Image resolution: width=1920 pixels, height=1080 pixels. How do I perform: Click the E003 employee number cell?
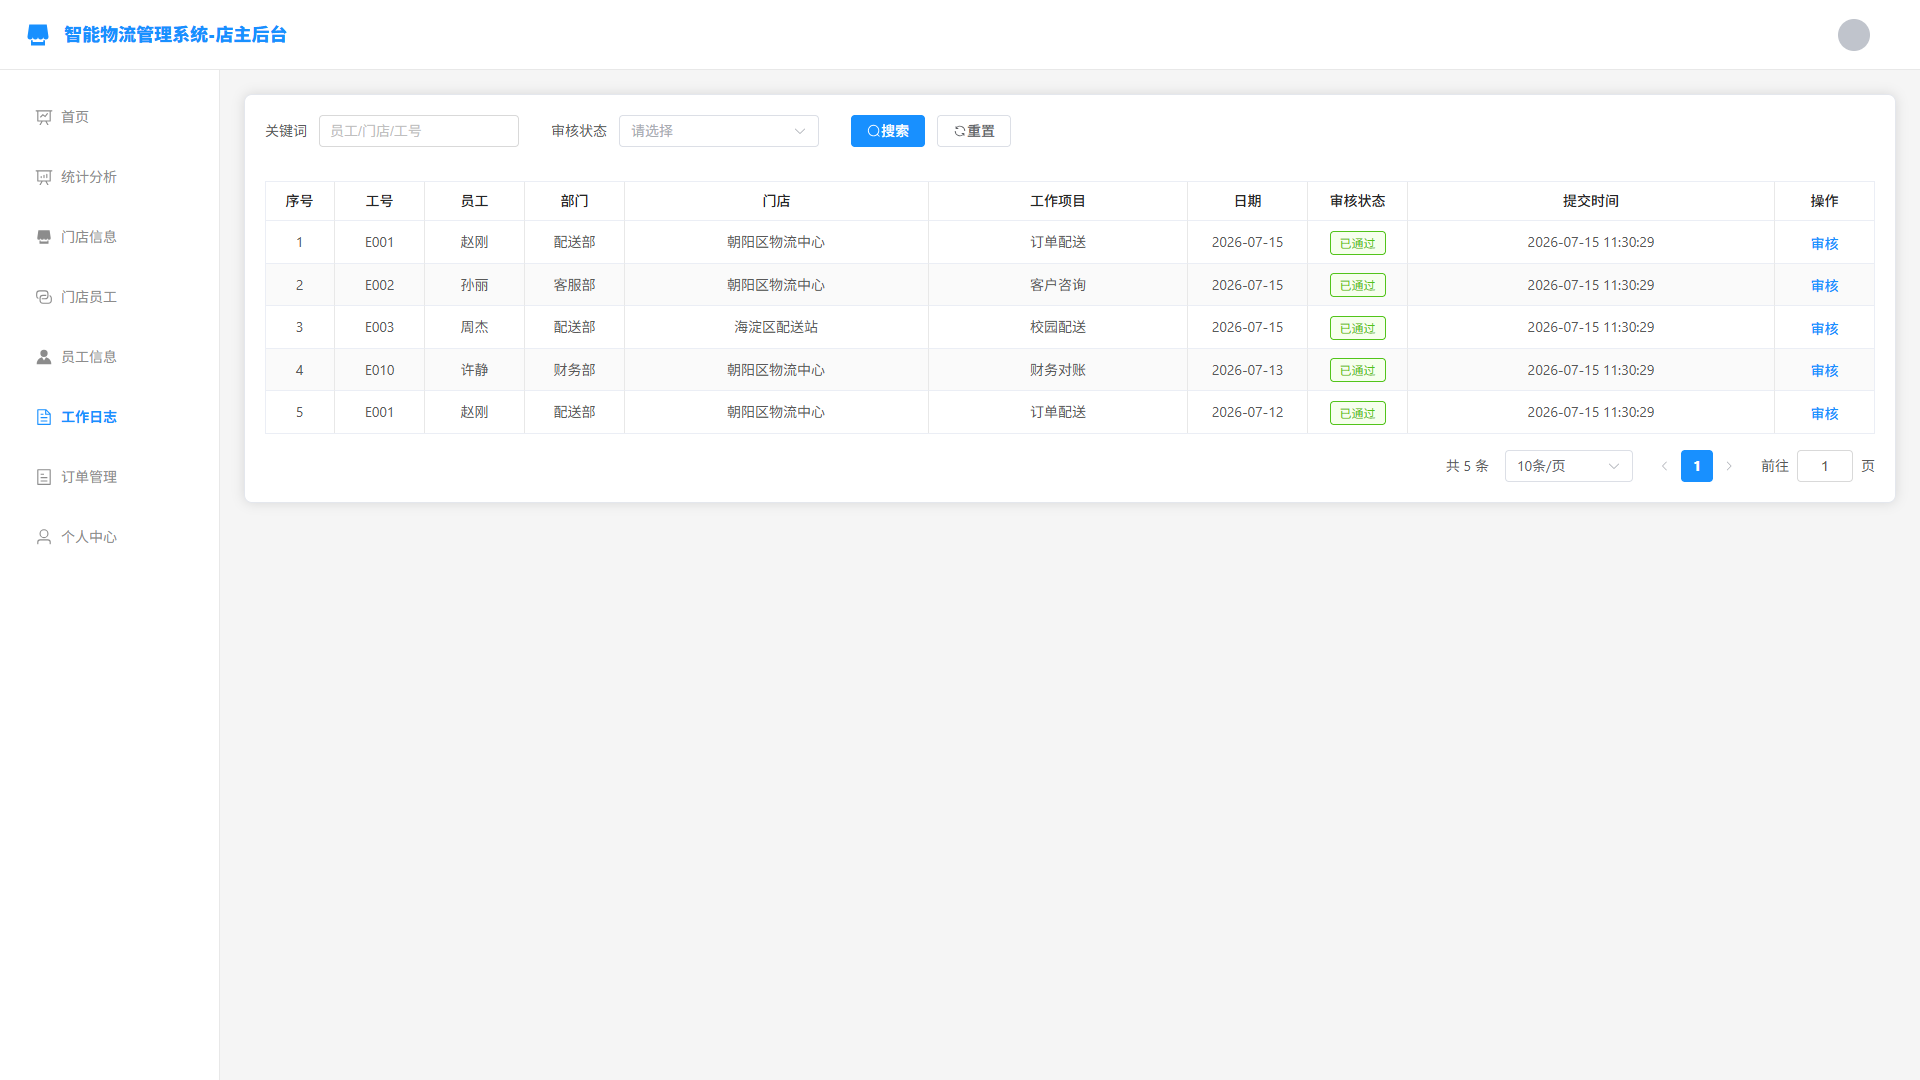click(380, 327)
